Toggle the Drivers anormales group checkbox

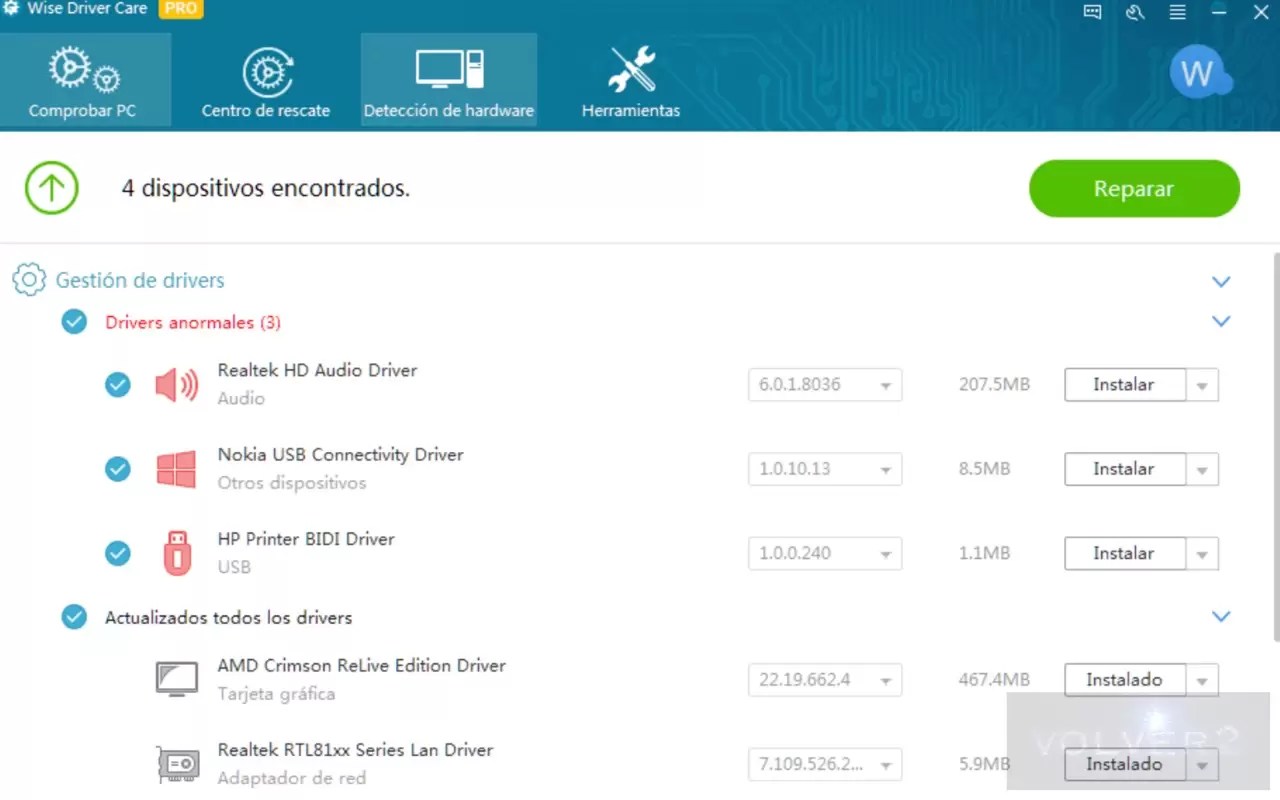pos(74,322)
